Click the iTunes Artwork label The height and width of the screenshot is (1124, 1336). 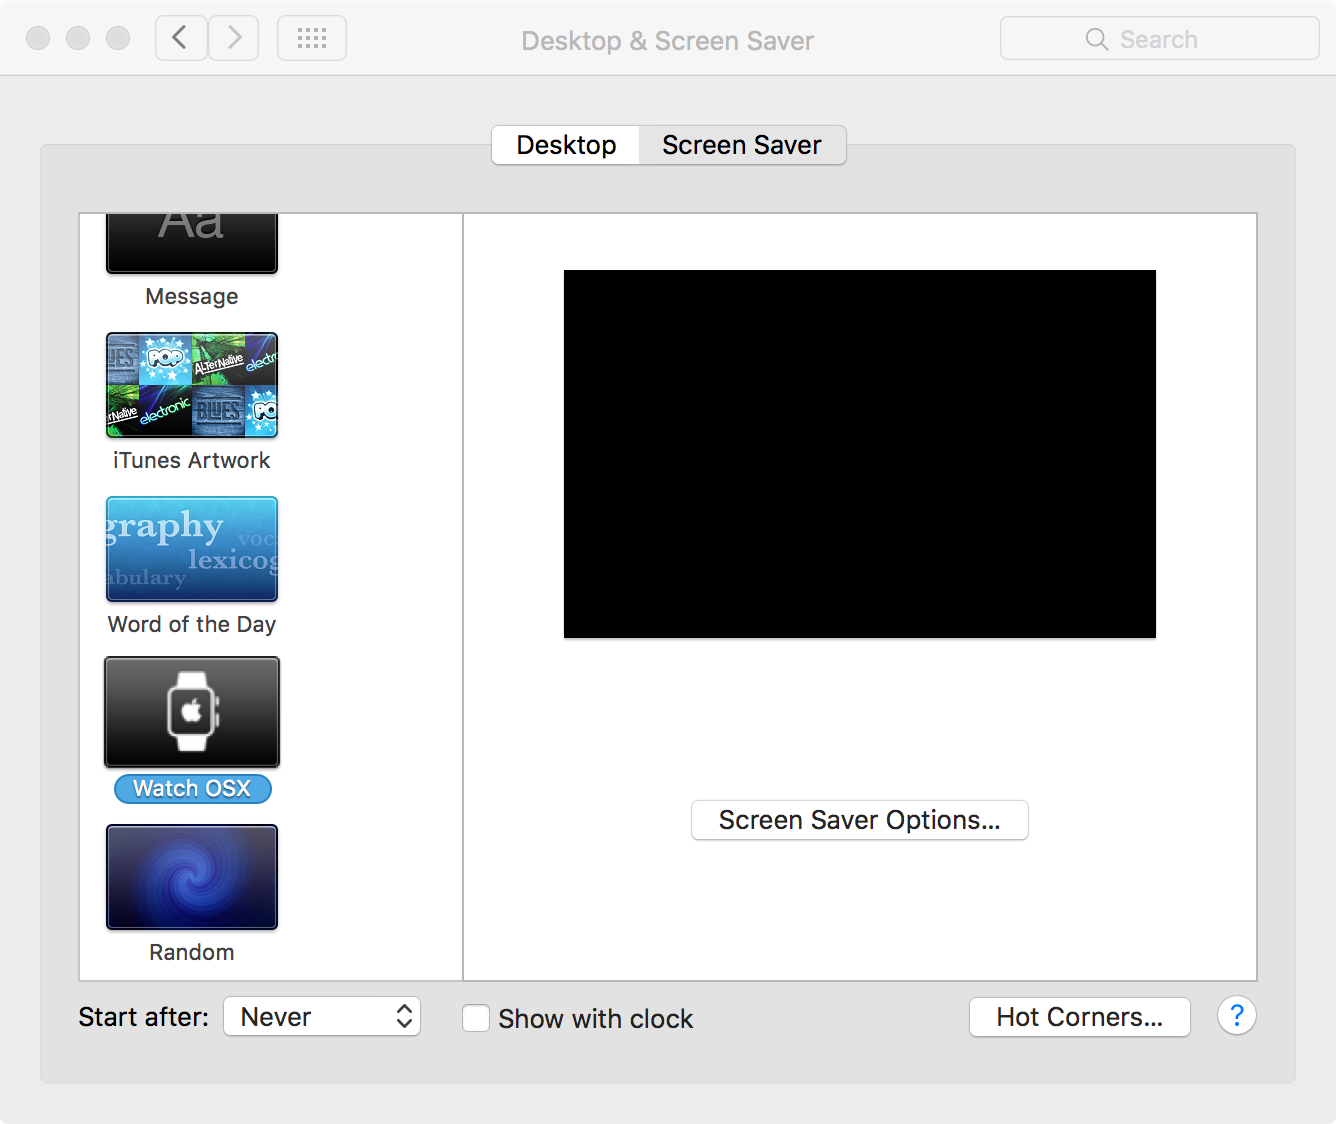(192, 460)
